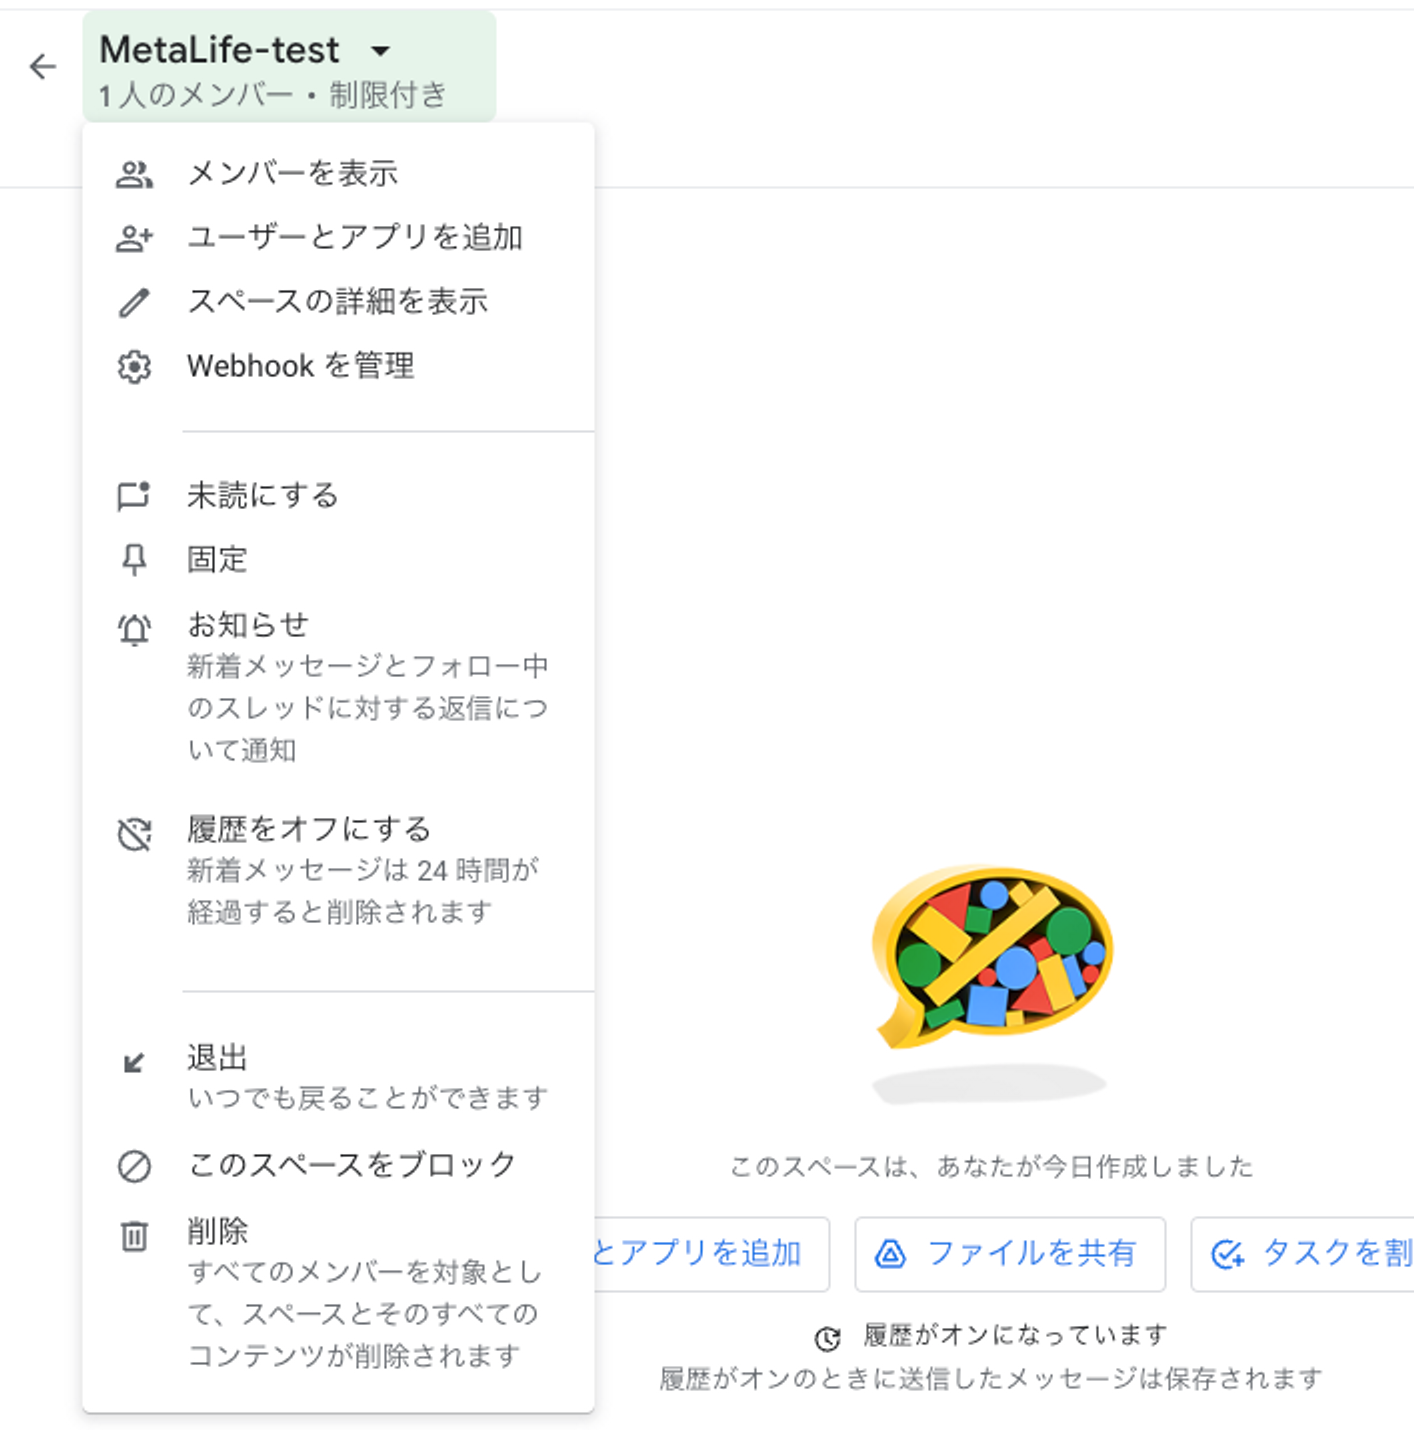The width and height of the screenshot is (1414, 1430).
Task: Click the pencil icon for スペースの詳細を表示
Action: point(134,302)
